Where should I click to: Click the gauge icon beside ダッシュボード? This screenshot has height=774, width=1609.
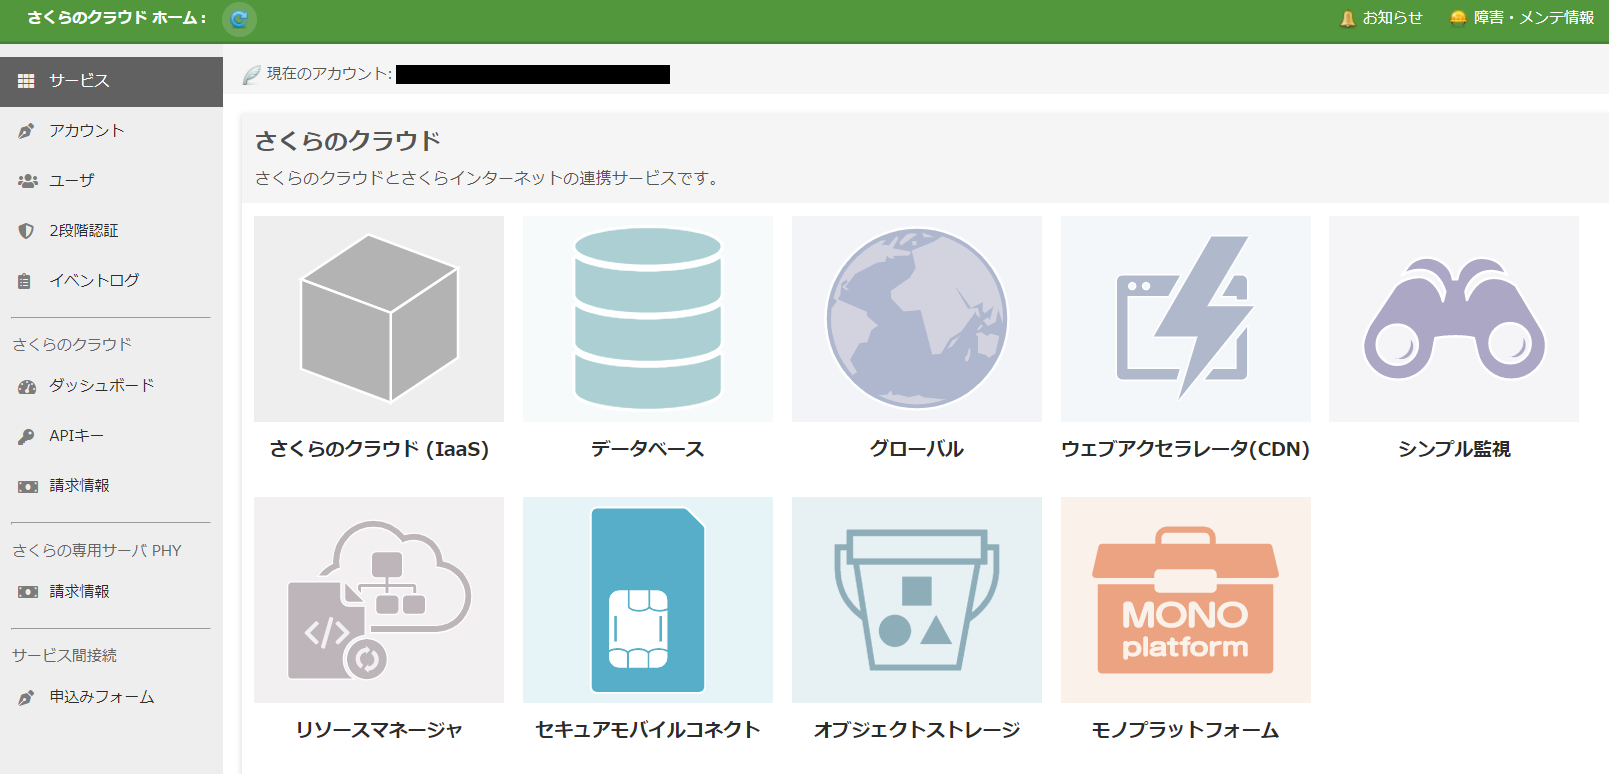27,386
